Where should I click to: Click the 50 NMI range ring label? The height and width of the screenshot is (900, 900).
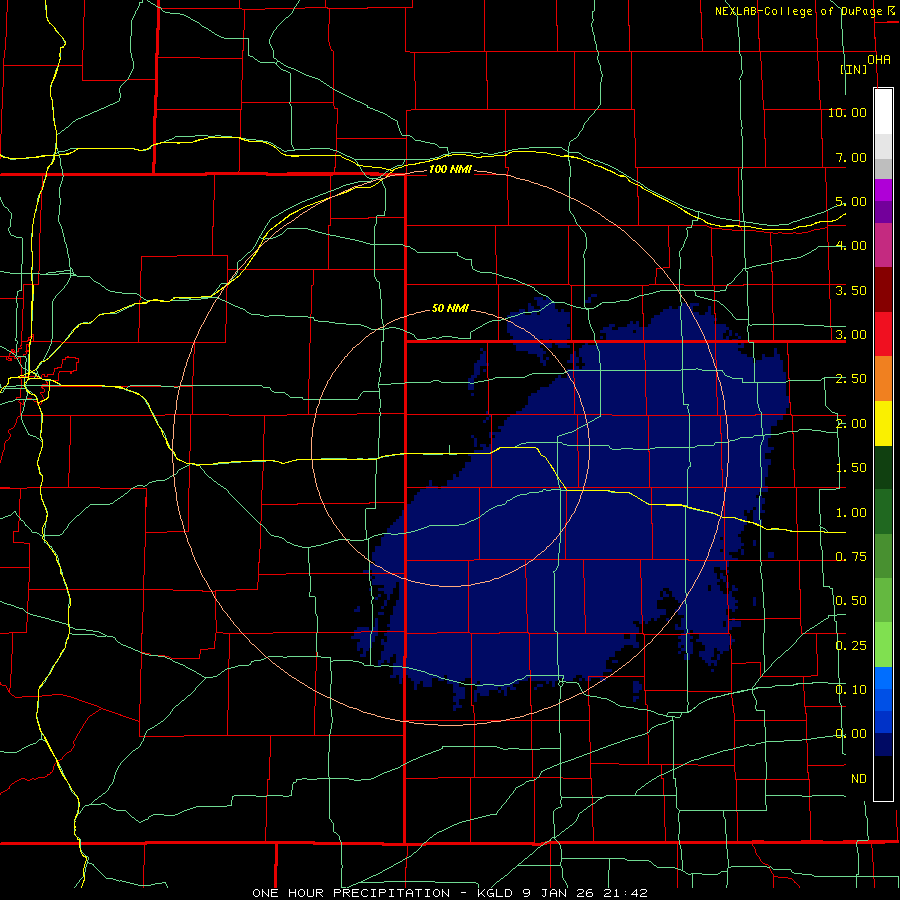(x=450, y=308)
